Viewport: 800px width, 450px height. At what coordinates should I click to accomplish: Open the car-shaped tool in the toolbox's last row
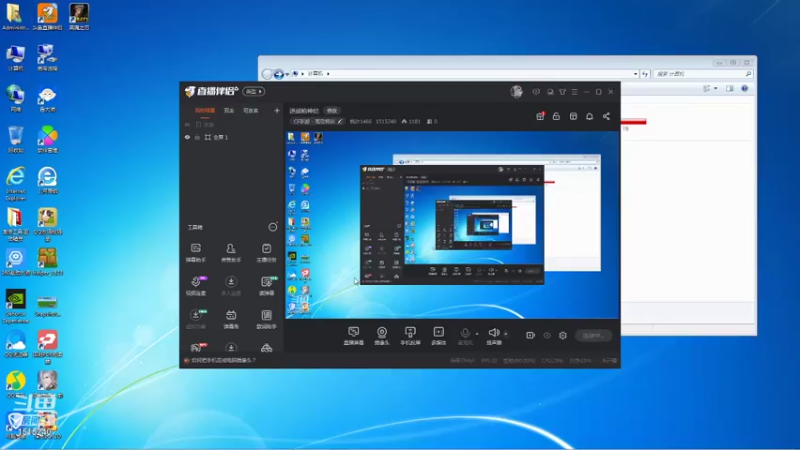click(x=266, y=348)
